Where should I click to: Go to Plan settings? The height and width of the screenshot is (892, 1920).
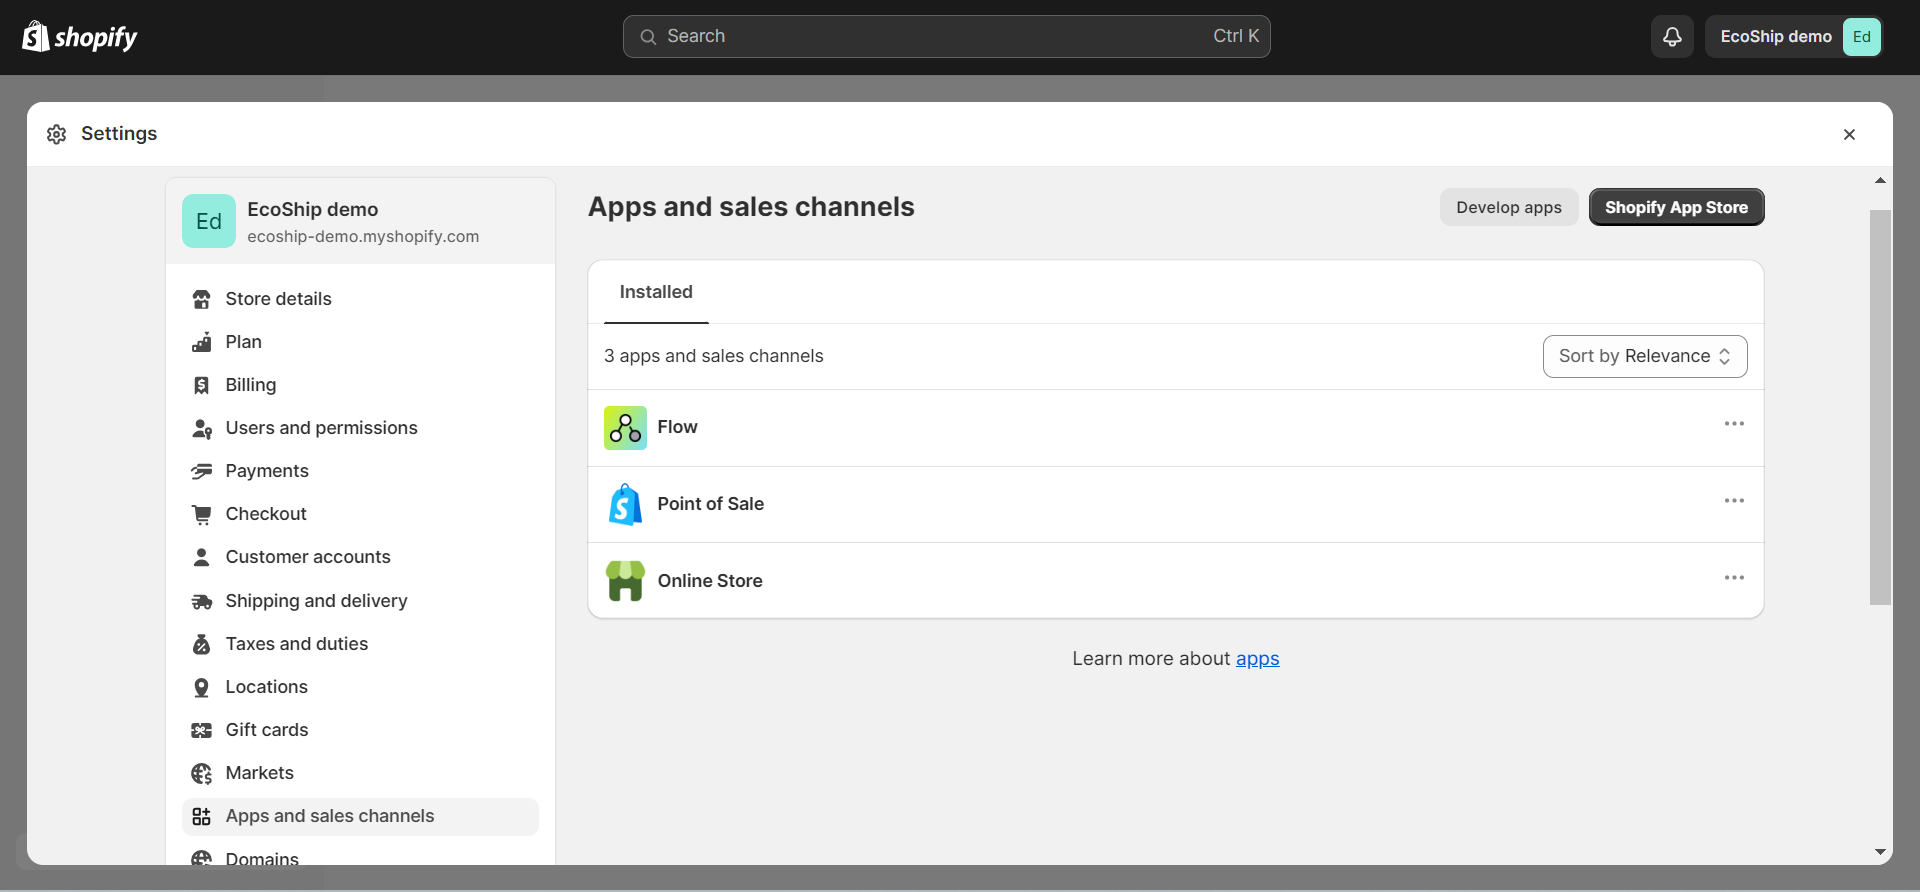point(360,342)
